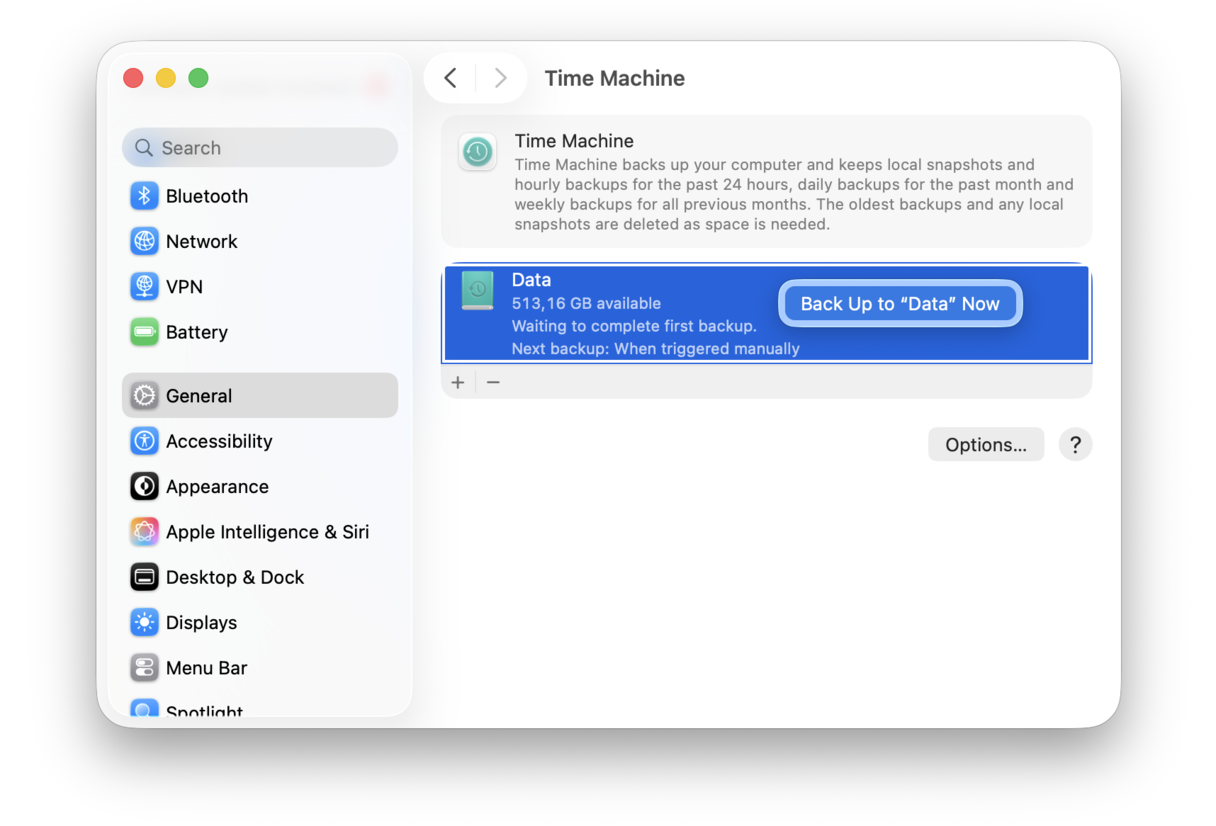Click the Time Machine description paragraph
1216x826 pixels.
point(794,194)
